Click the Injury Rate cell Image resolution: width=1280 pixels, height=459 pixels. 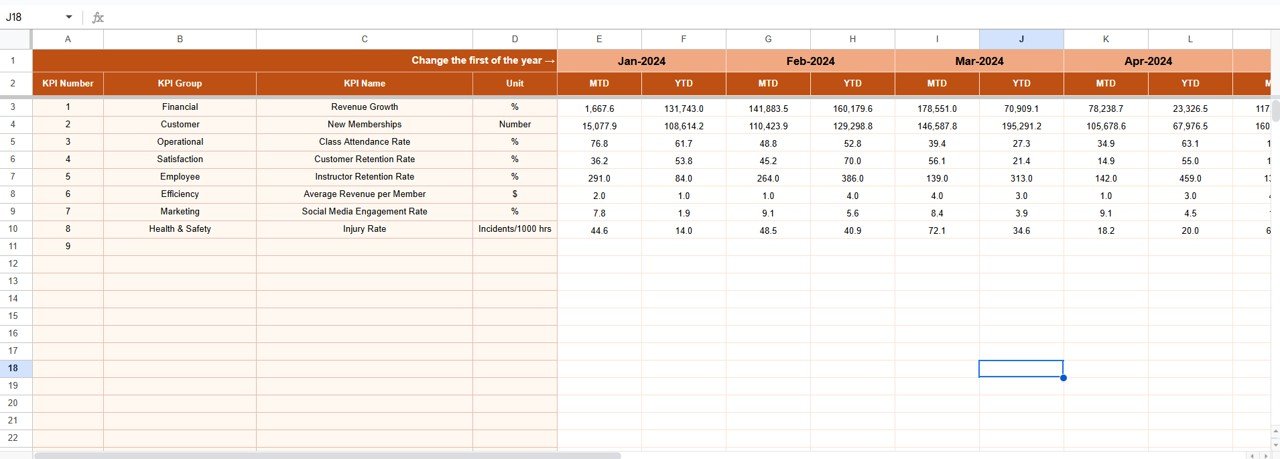coord(364,229)
